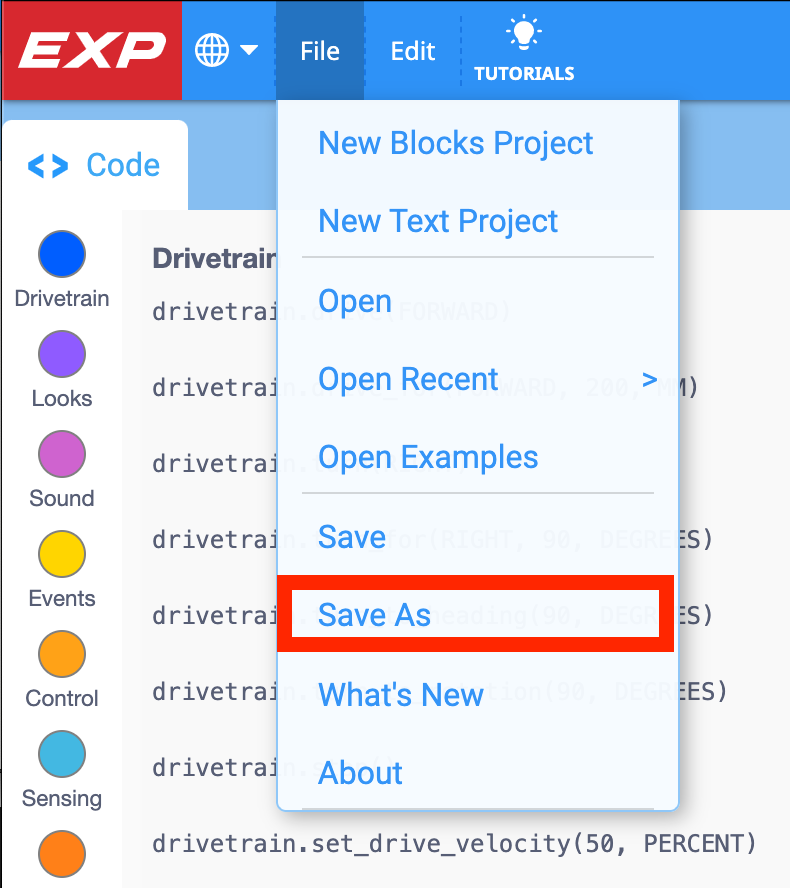Select the yellow Events category circle

62,554
